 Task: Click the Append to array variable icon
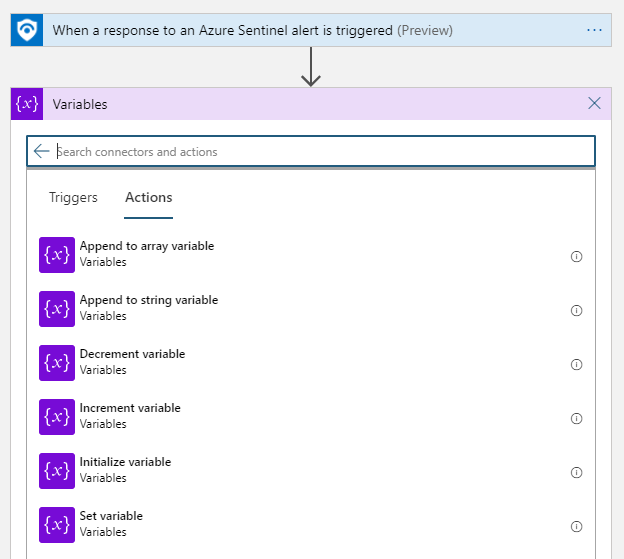pyautogui.click(x=57, y=255)
